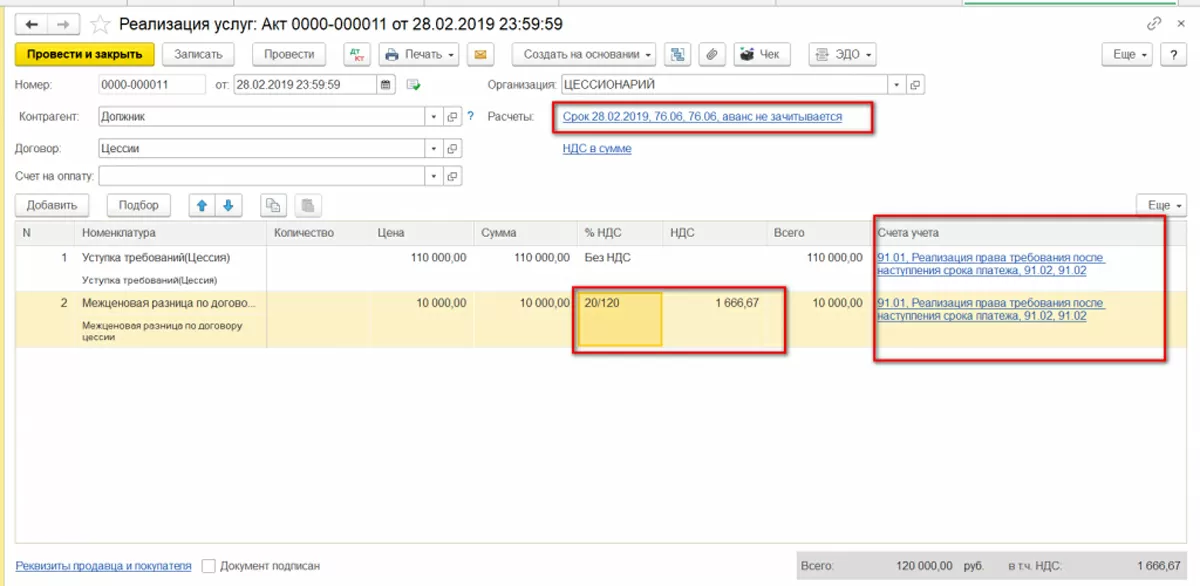Screen dimensions: 1200x586
Task: Open the Расчеты settings link
Action: point(702,116)
